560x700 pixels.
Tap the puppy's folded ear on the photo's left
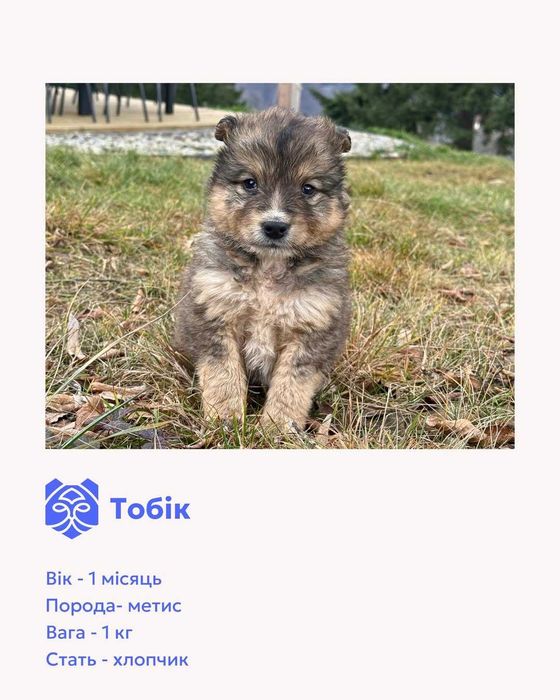(226, 128)
